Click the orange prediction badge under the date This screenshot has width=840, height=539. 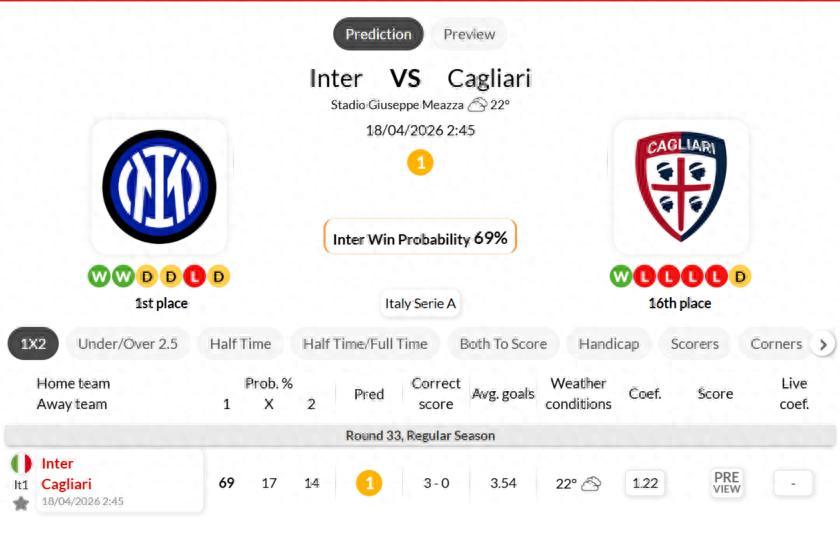click(420, 163)
